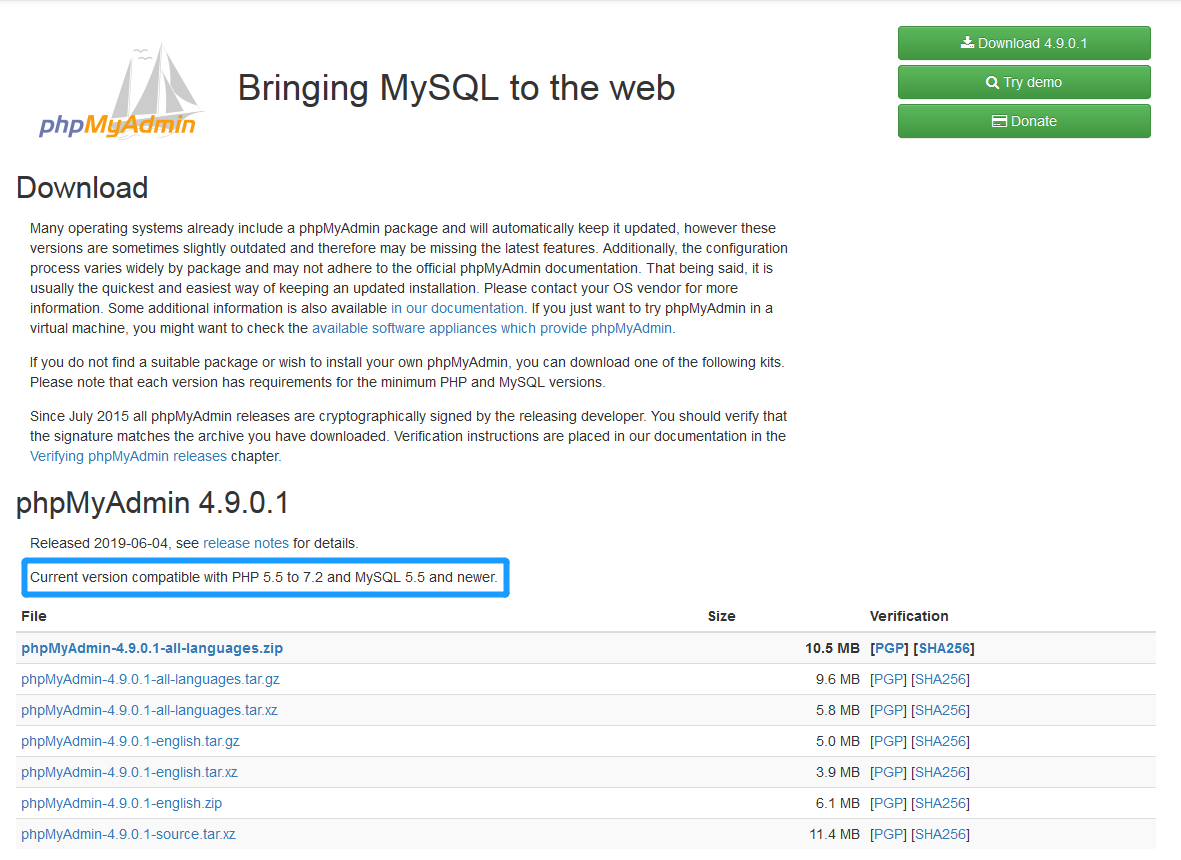This screenshot has height=860, width=1181.
Task: Click the File column header
Action: 34,616
